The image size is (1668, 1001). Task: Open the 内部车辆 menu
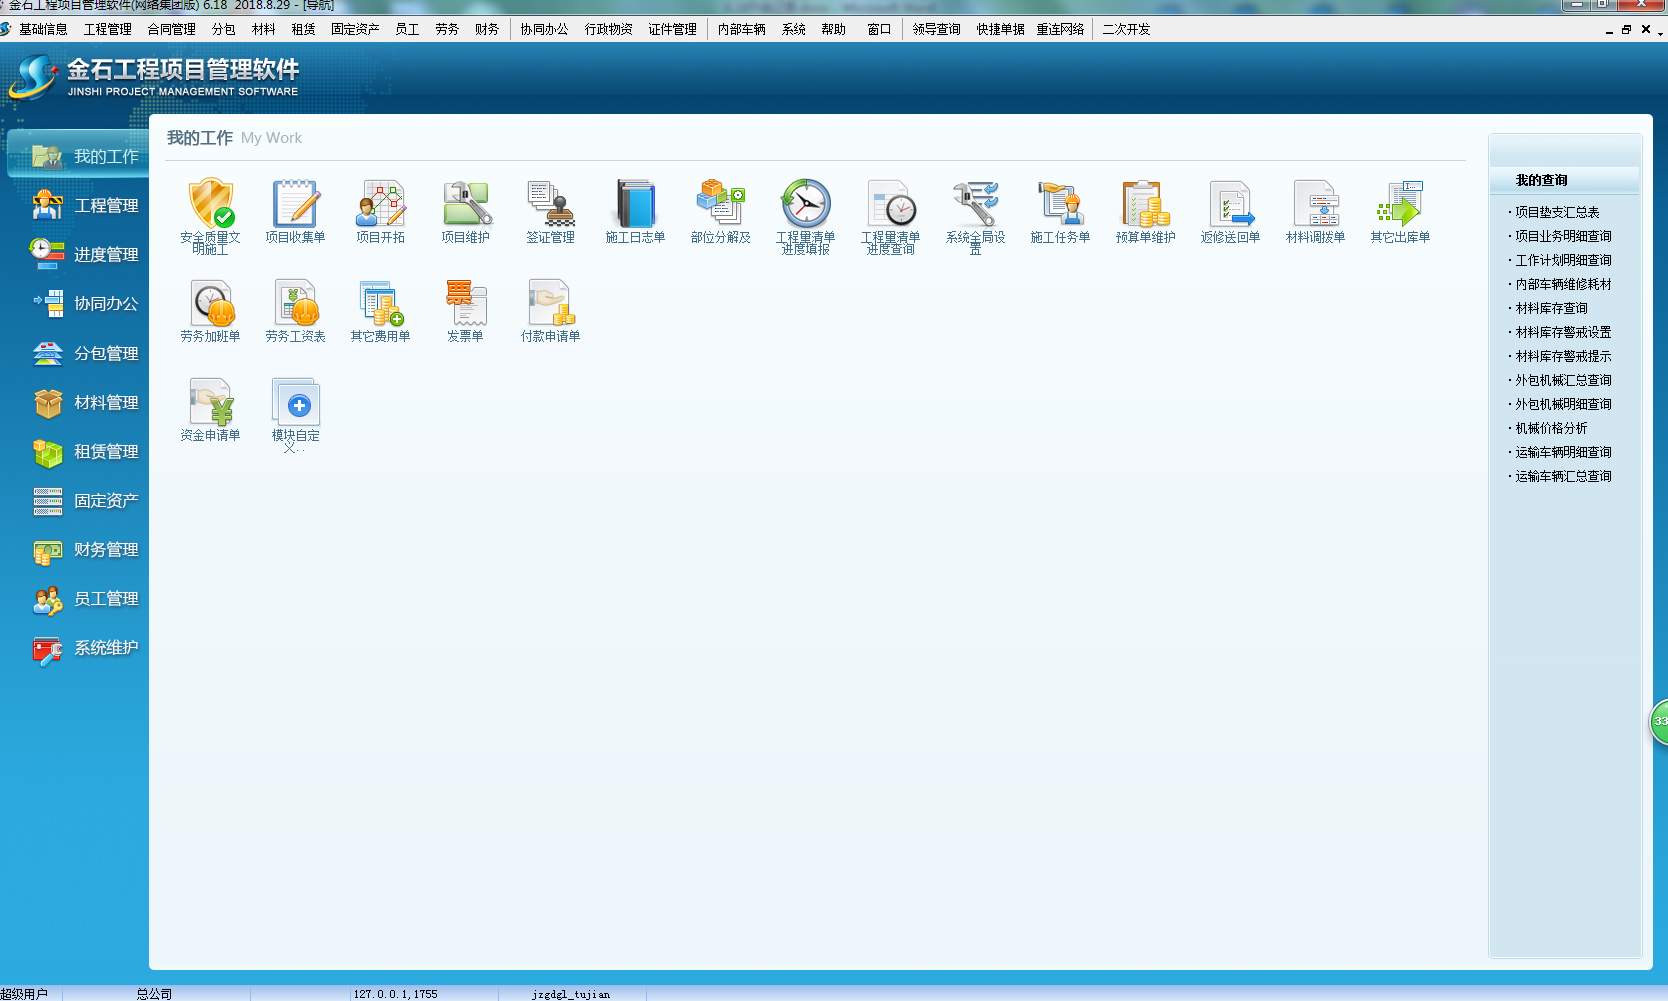(x=741, y=29)
